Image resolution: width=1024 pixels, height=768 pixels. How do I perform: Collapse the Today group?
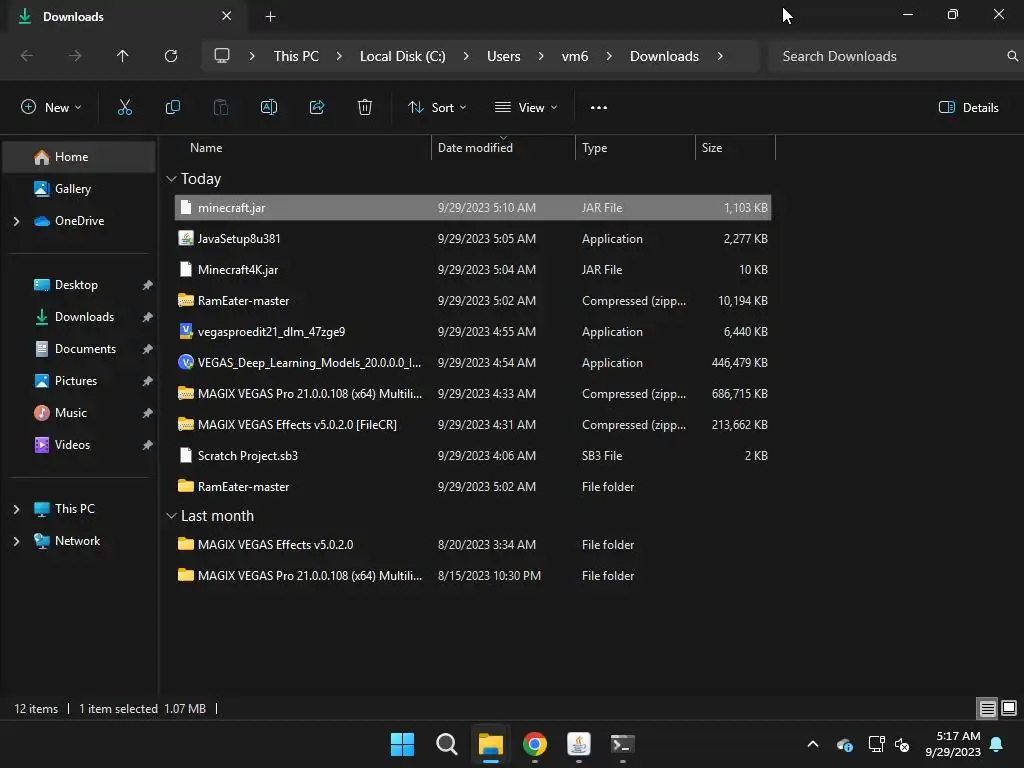(171, 179)
